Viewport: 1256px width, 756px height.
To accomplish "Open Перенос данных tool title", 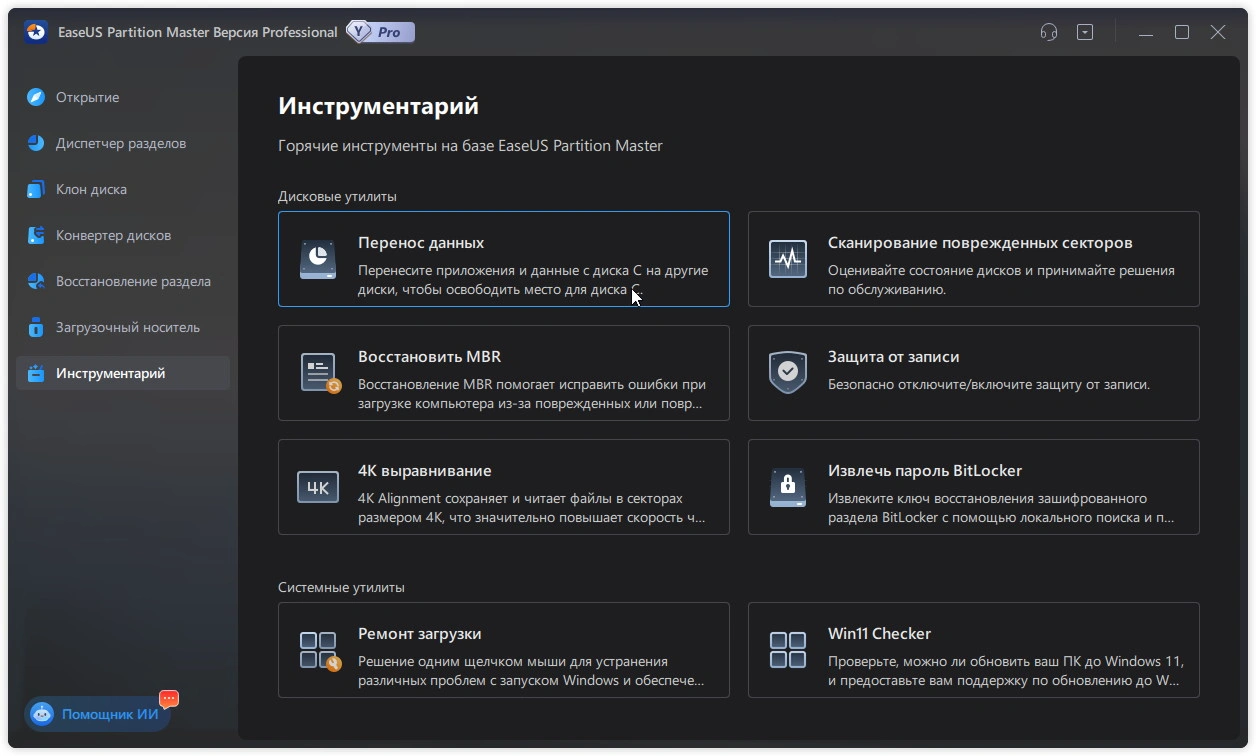I will point(421,243).
